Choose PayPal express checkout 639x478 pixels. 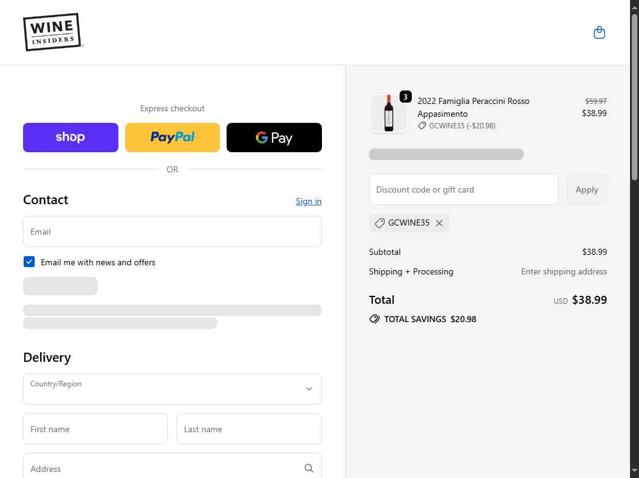point(172,137)
